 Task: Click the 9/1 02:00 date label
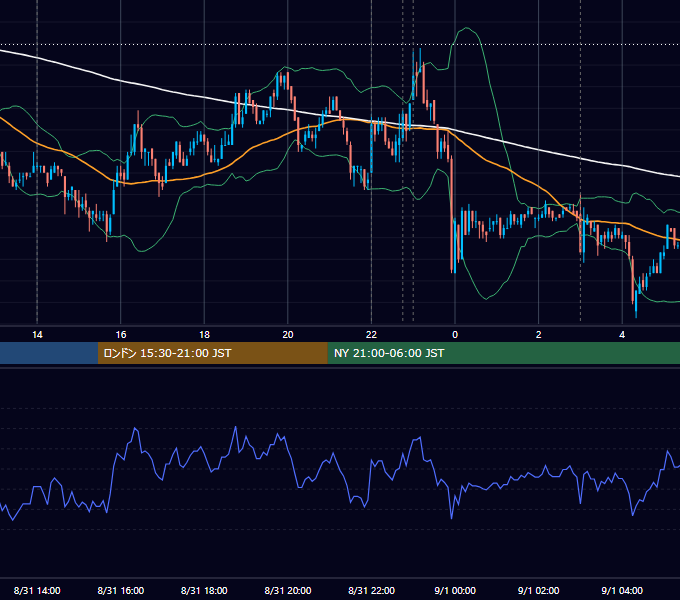tap(539, 590)
